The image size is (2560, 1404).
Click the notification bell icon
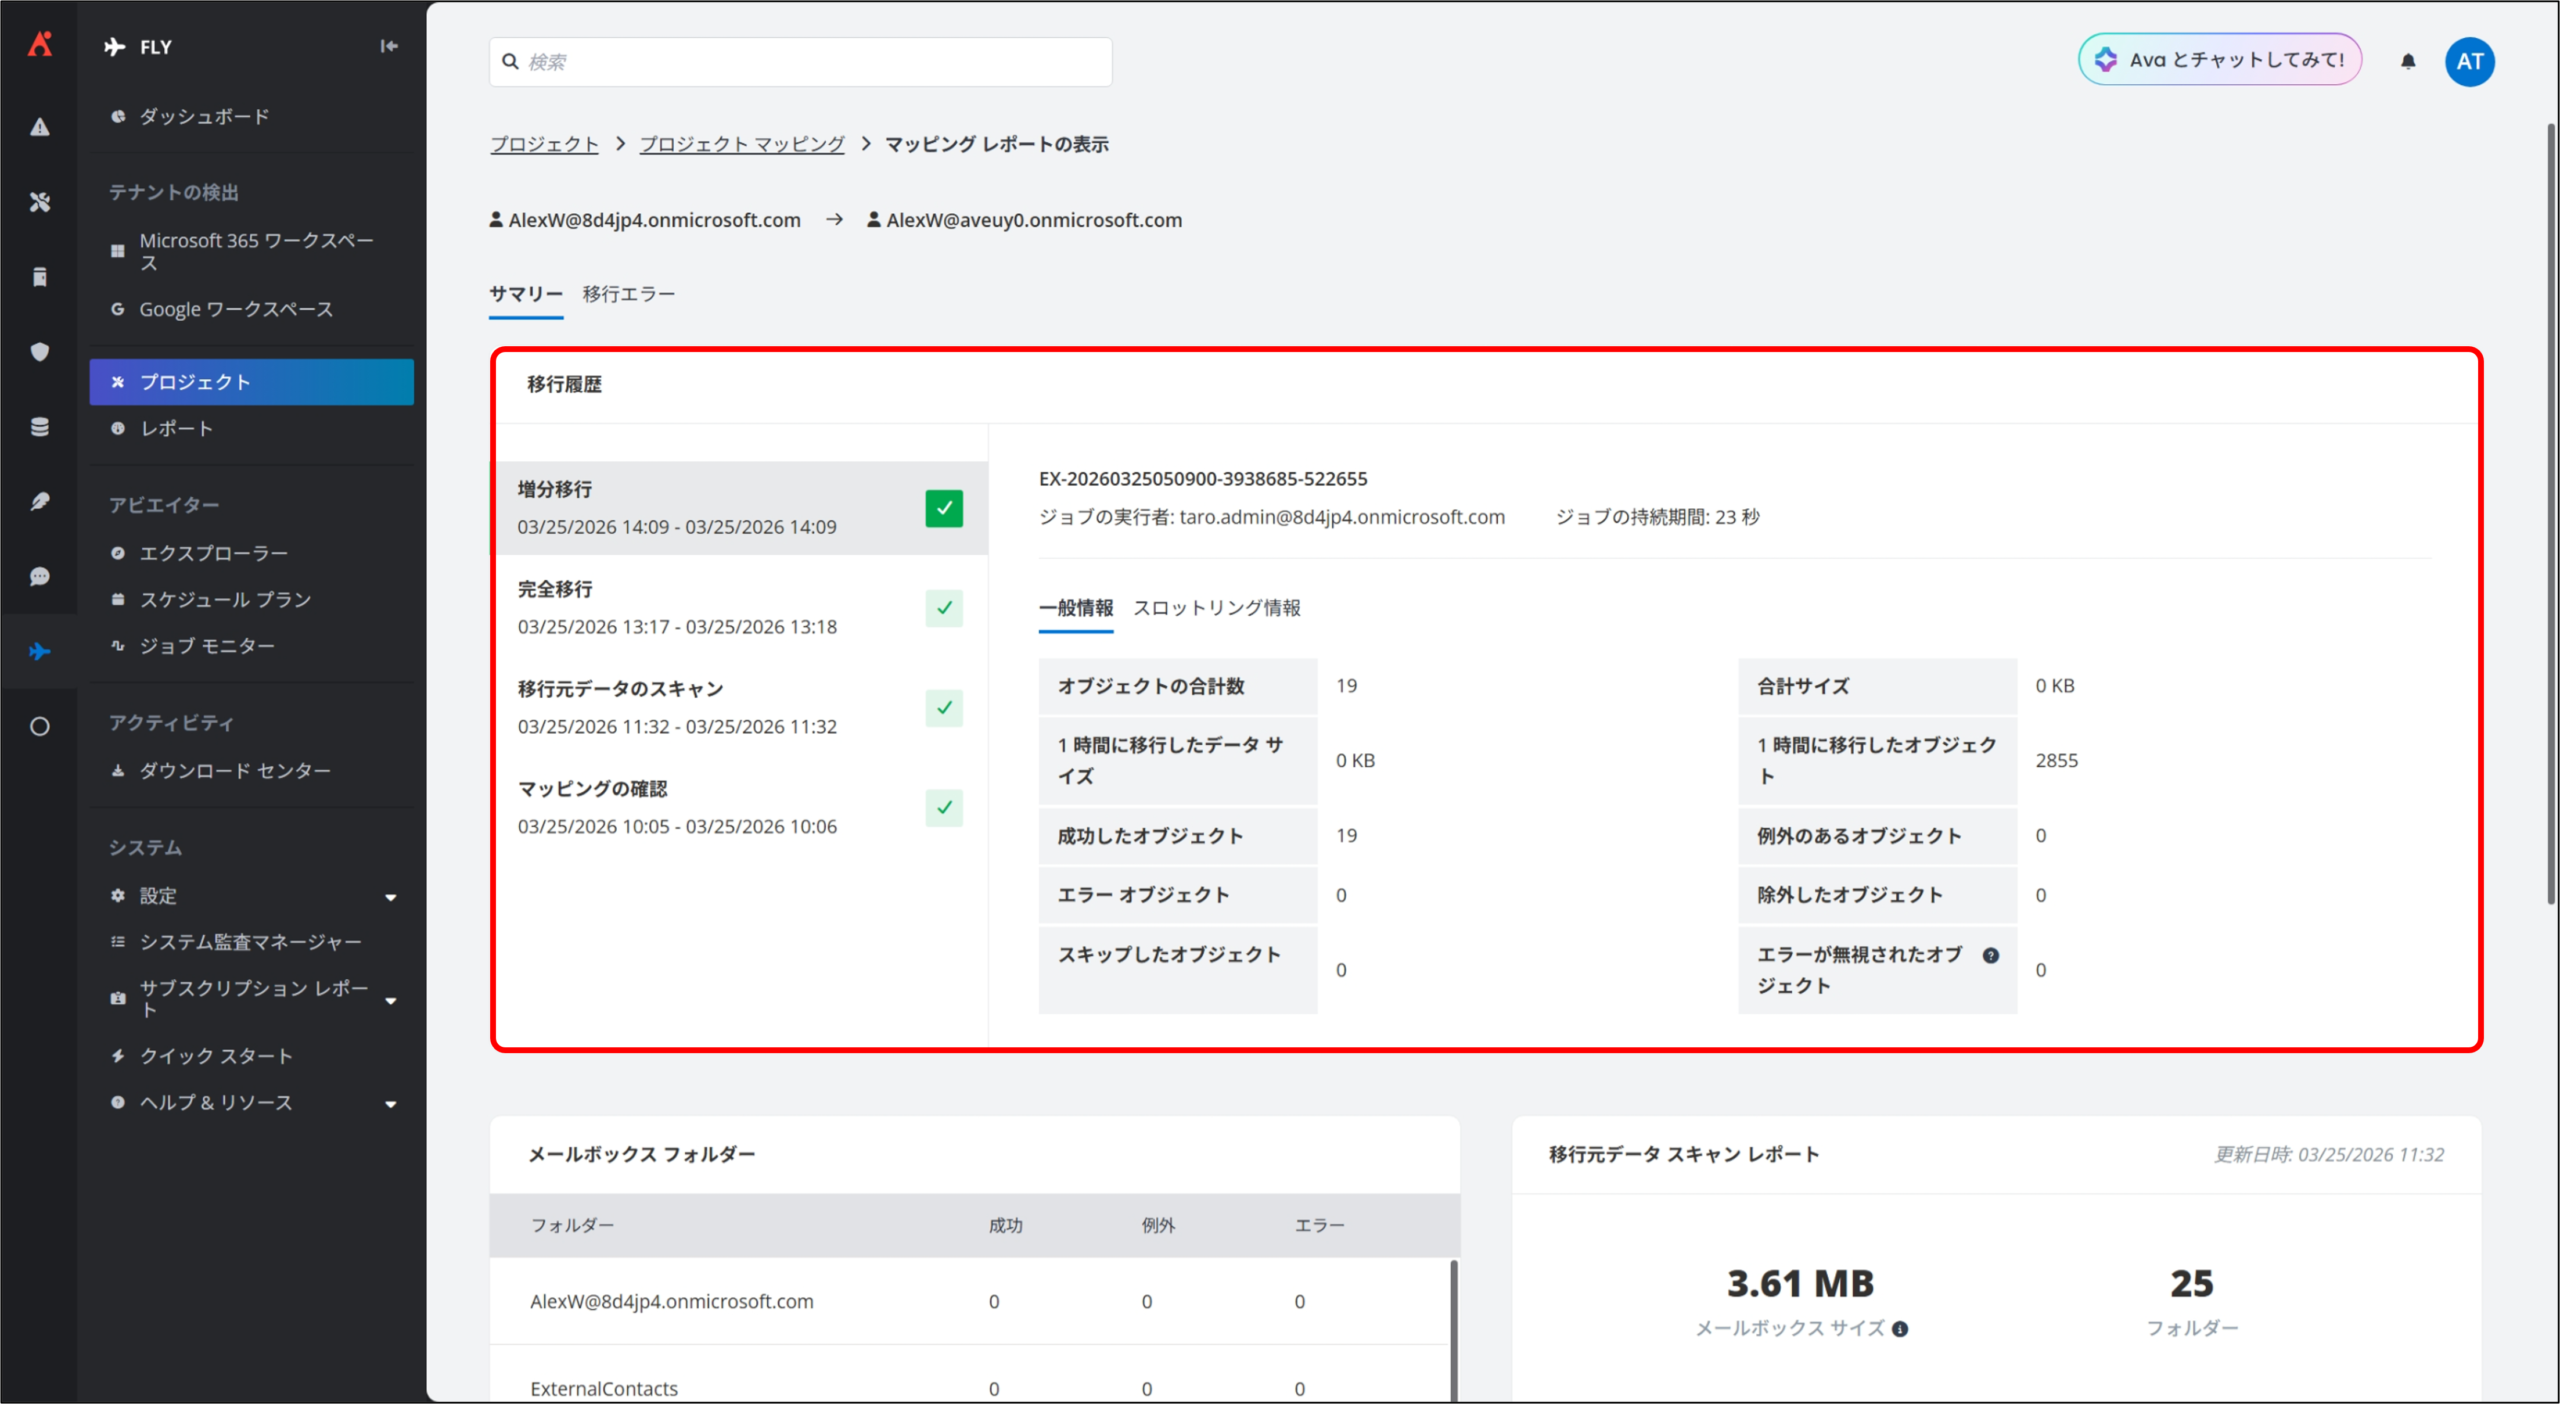tap(2408, 61)
